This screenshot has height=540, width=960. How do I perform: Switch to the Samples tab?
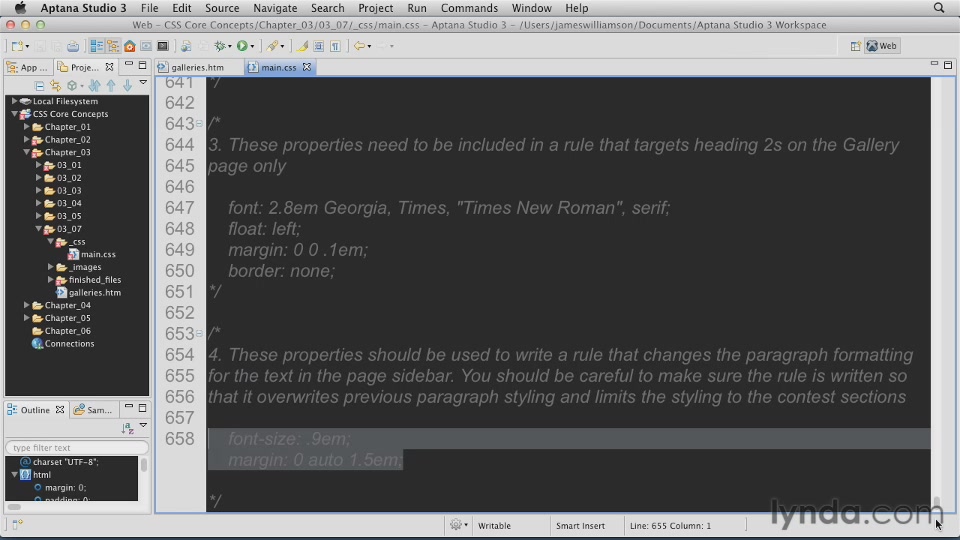pos(93,410)
